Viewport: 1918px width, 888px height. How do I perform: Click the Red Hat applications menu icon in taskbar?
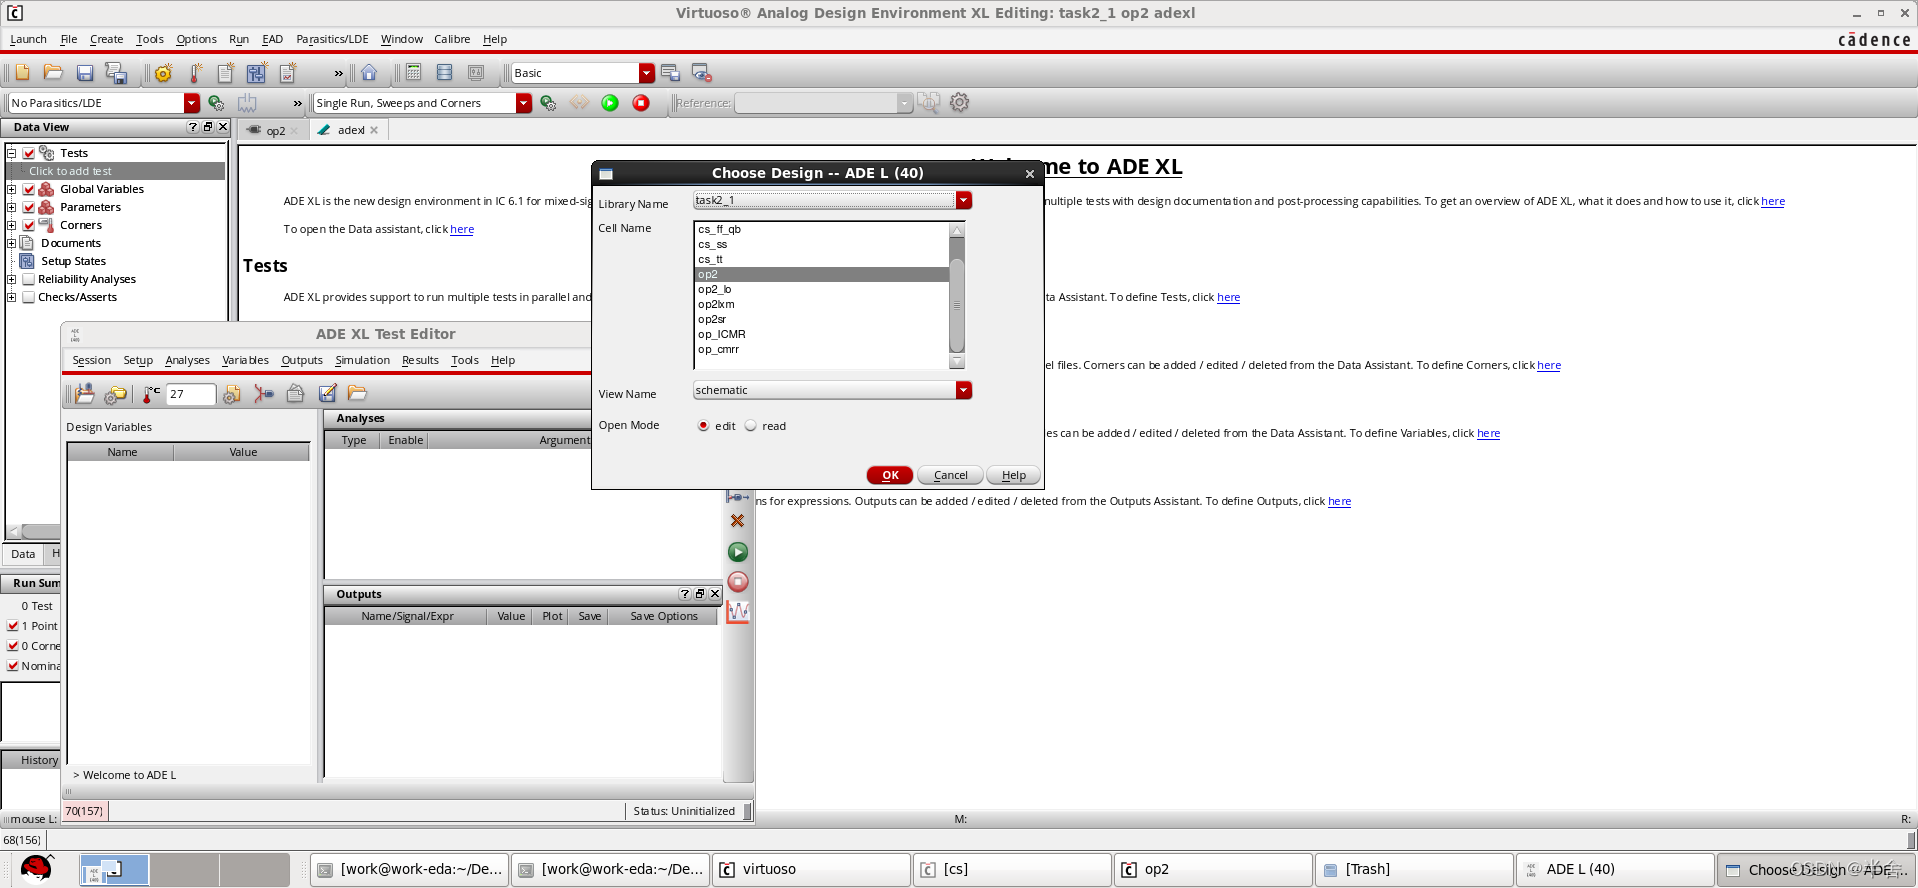[x=36, y=869]
